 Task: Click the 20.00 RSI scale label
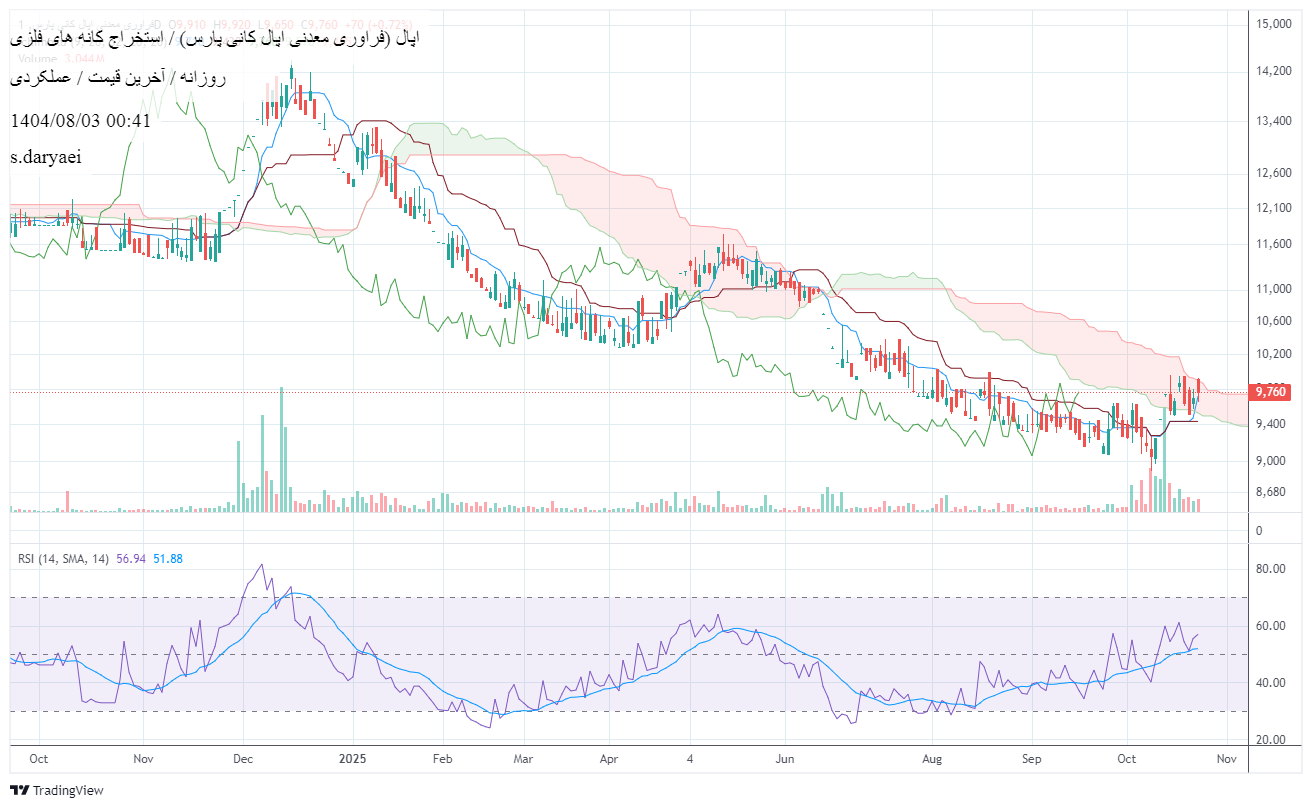coord(1270,740)
